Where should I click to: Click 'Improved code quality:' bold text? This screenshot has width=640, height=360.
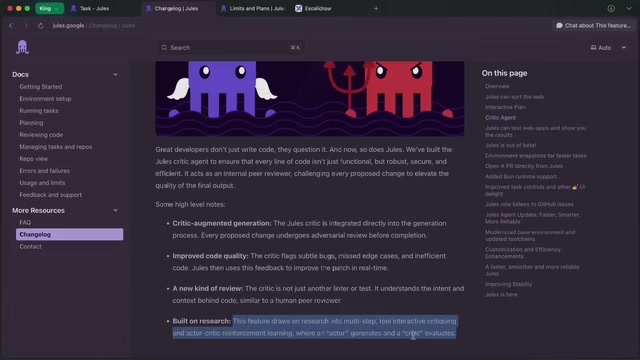(x=210, y=256)
